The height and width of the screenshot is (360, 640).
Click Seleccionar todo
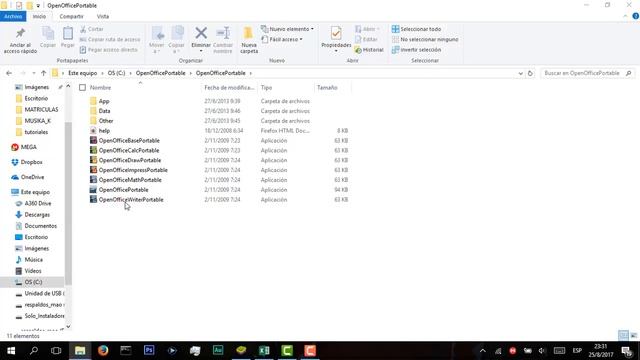416,29
